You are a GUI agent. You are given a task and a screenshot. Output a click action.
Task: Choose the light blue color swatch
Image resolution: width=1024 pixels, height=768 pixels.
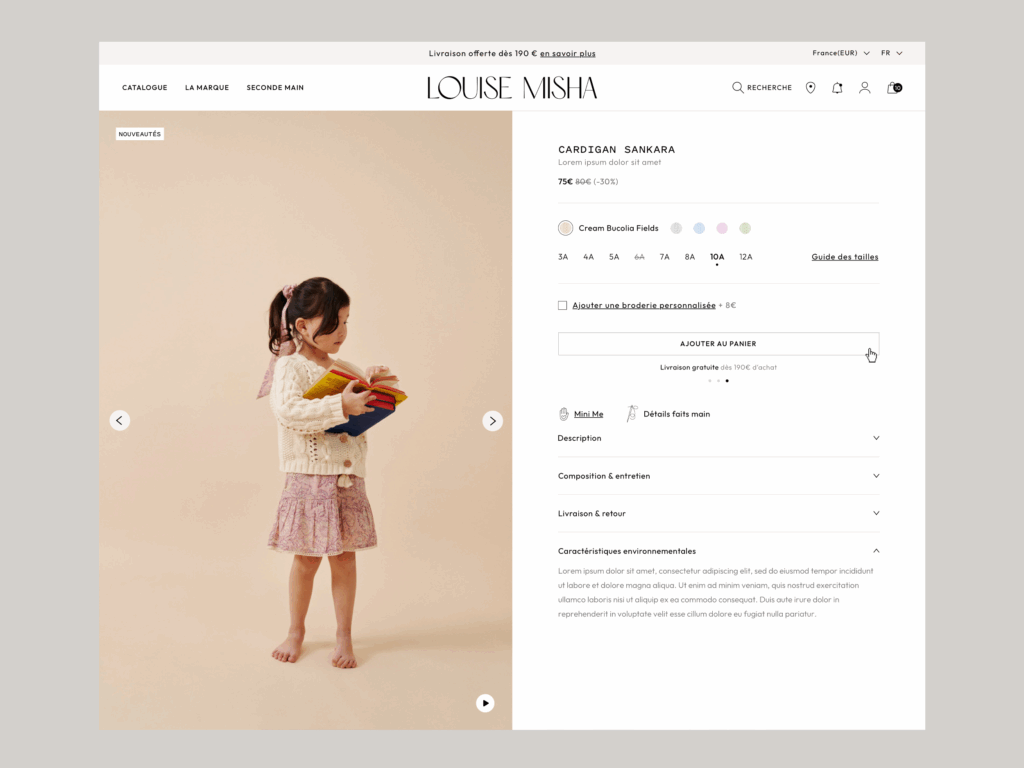[699, 228]
